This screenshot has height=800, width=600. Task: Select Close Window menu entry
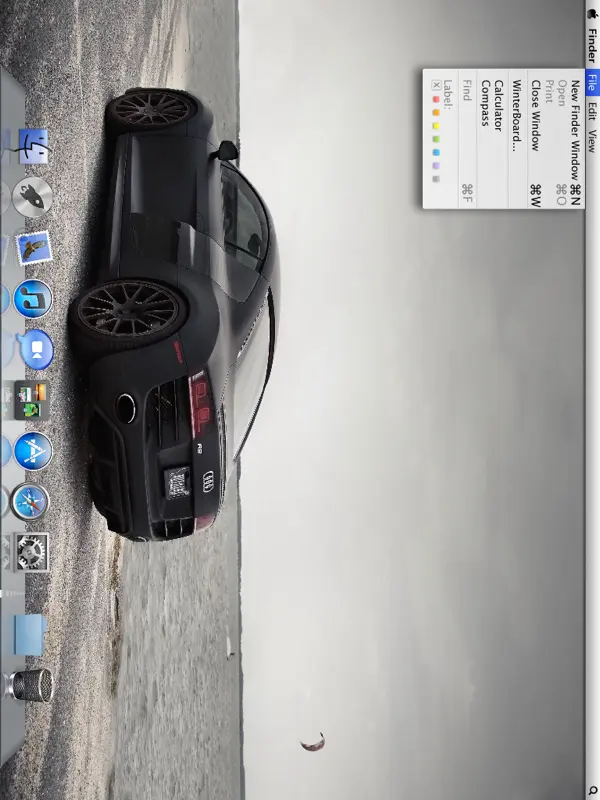coord(536,115)
